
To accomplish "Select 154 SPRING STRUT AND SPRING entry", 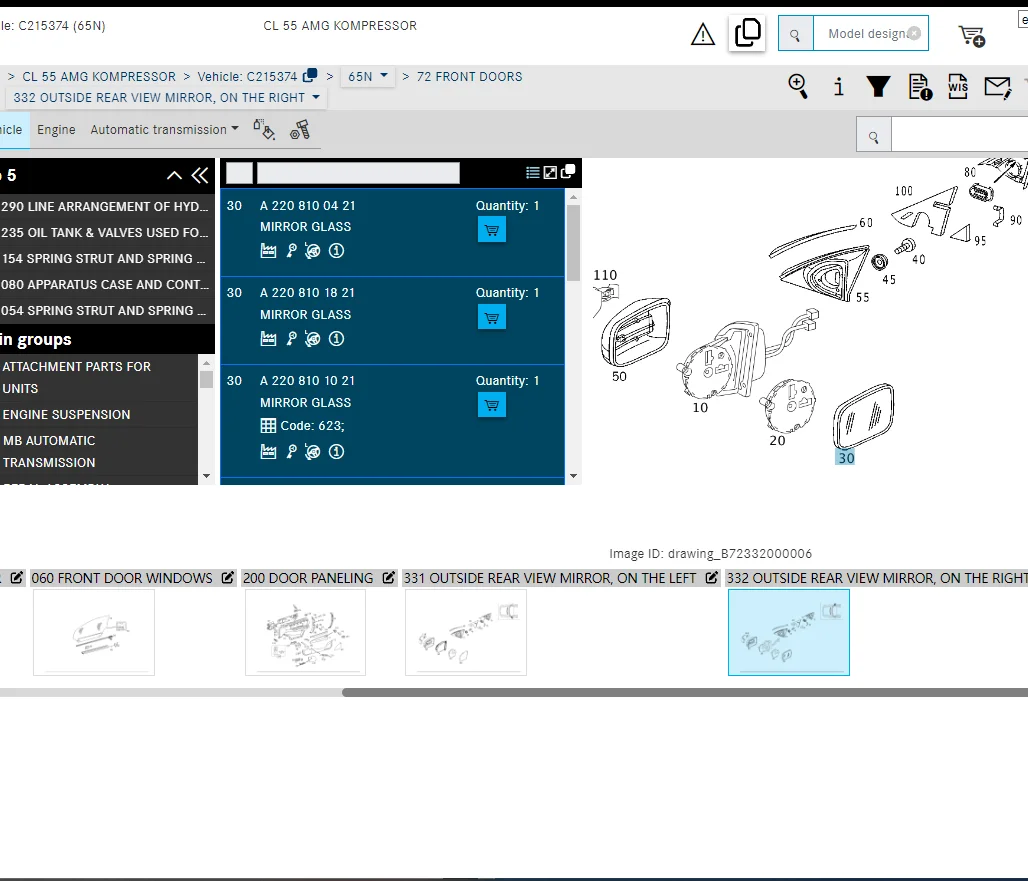I will click(x=105, y=259).
